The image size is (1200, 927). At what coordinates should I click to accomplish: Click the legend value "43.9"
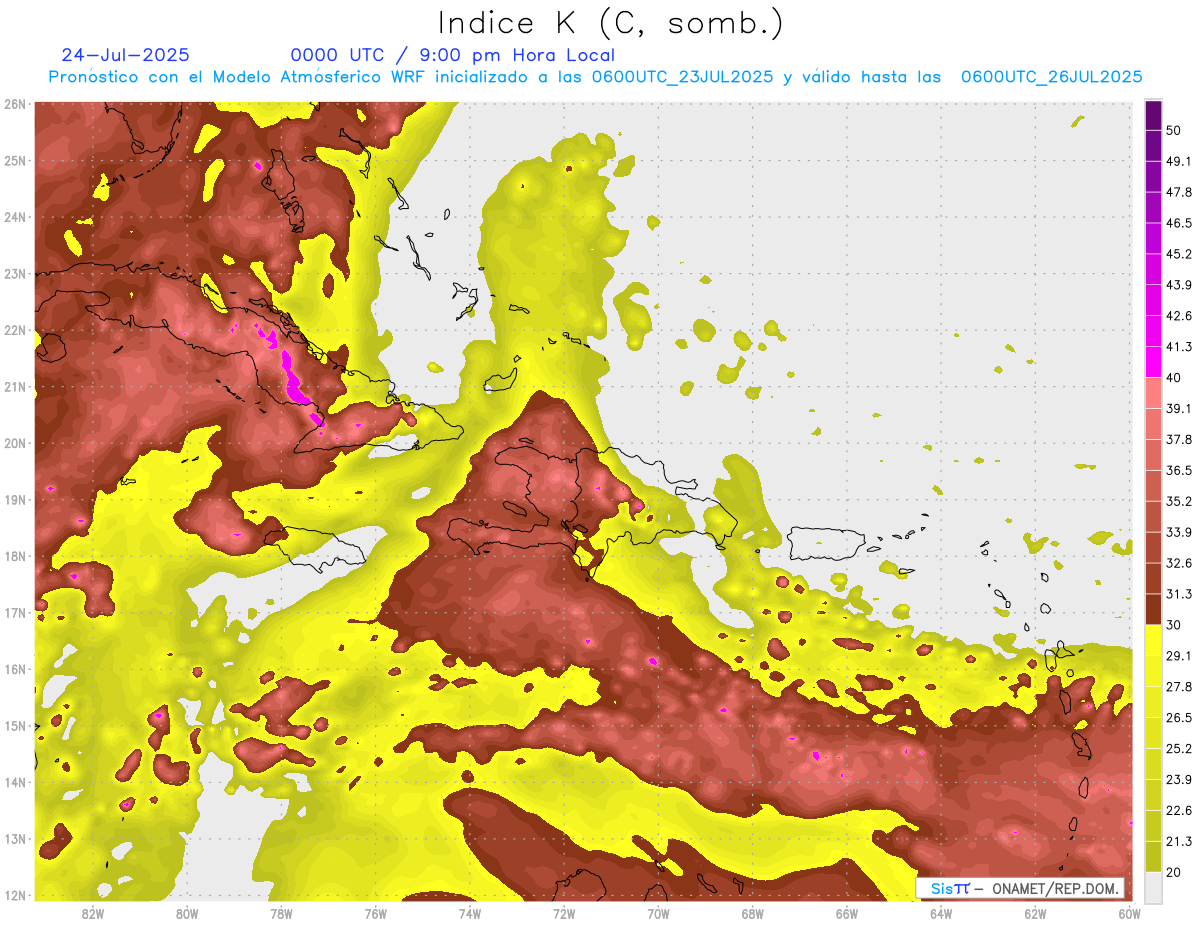[x=1178, y=285]
